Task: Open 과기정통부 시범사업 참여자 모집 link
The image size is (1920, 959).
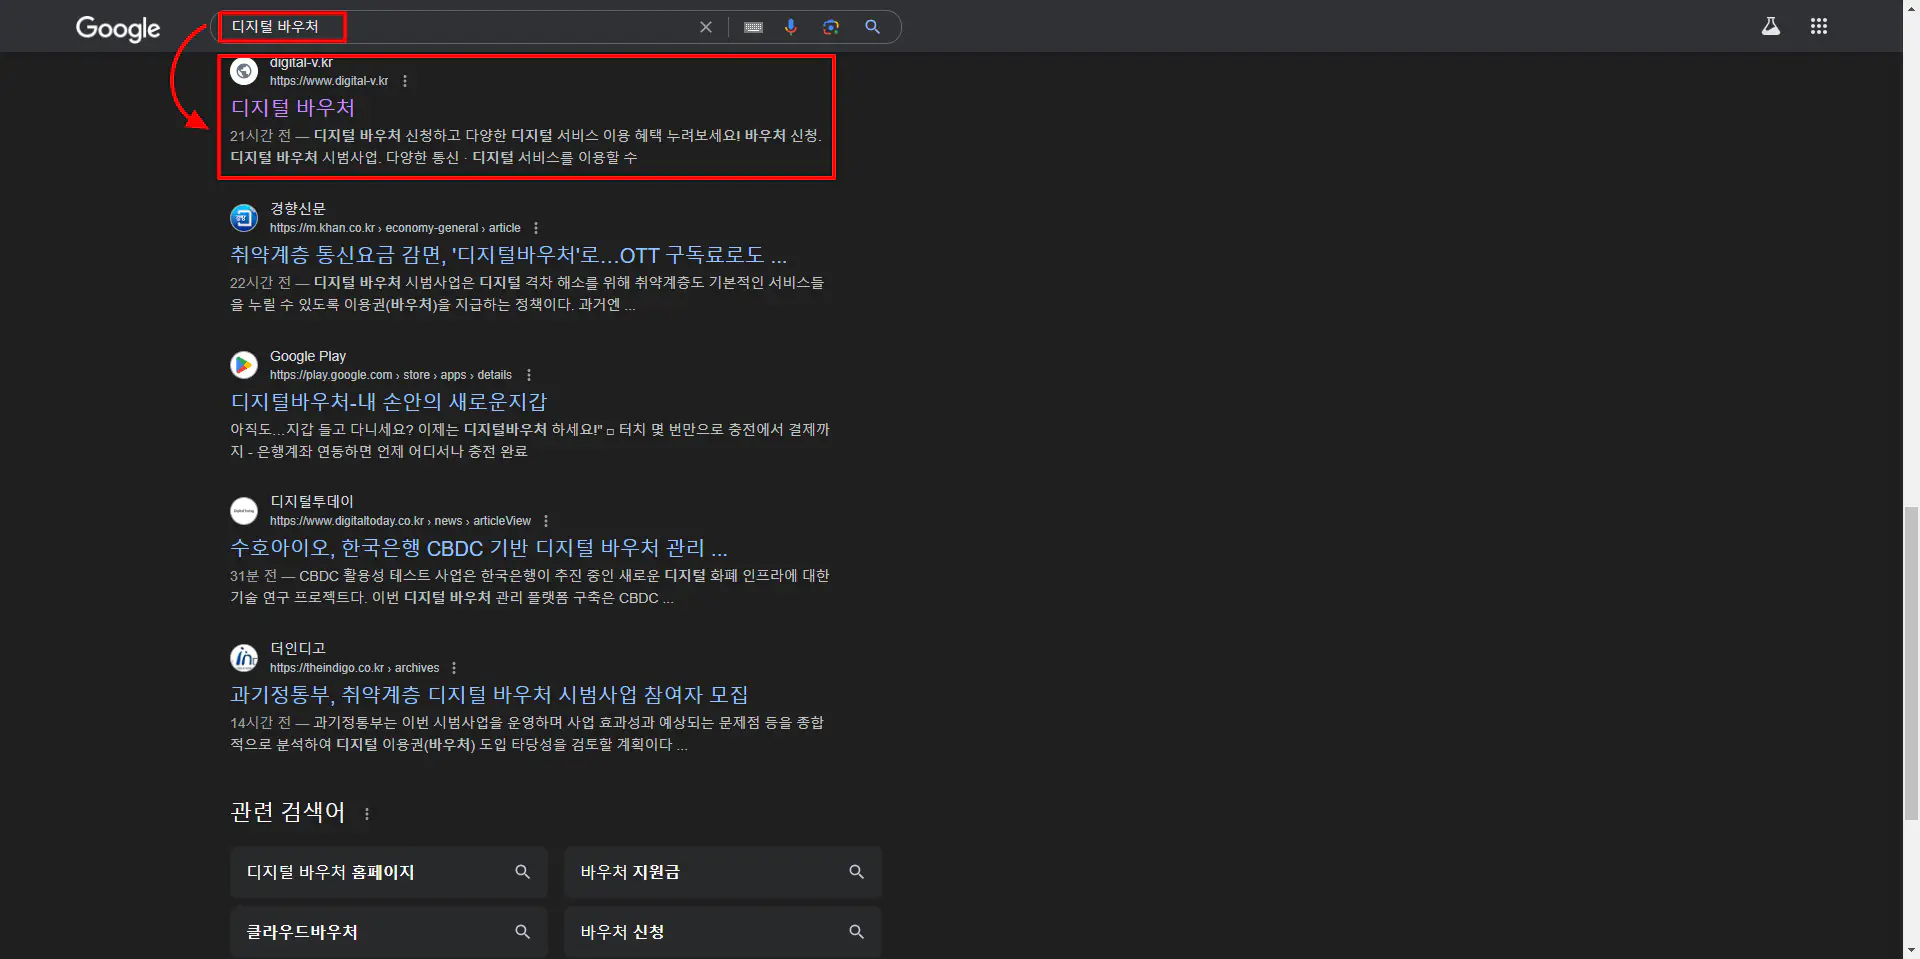Action: pyautogui.click(x=489, y=695)
